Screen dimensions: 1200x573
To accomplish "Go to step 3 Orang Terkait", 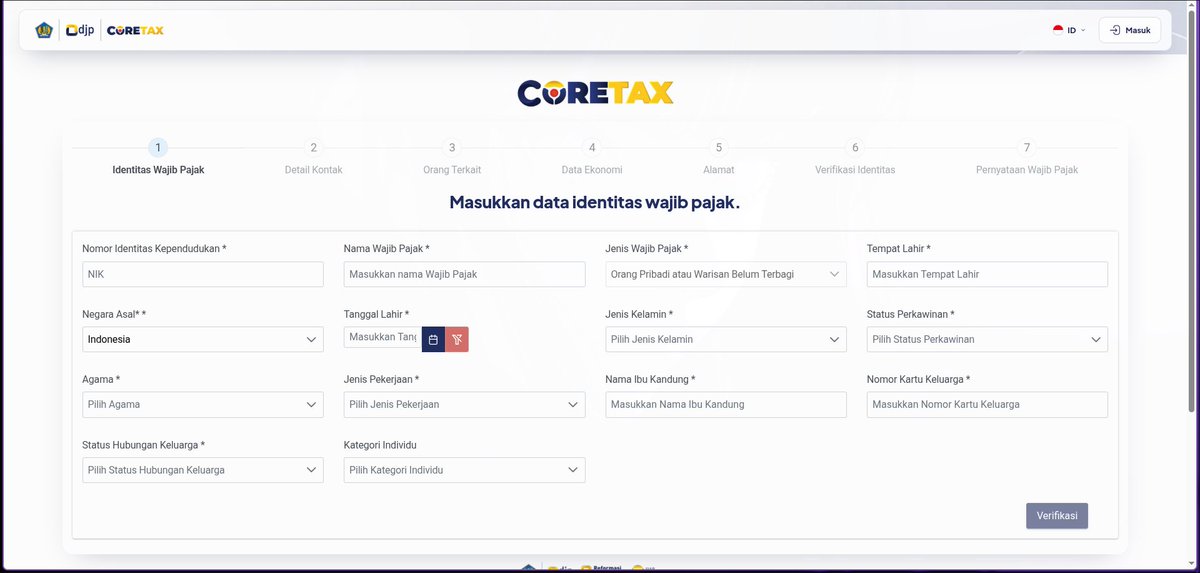I will pos(452,158).
